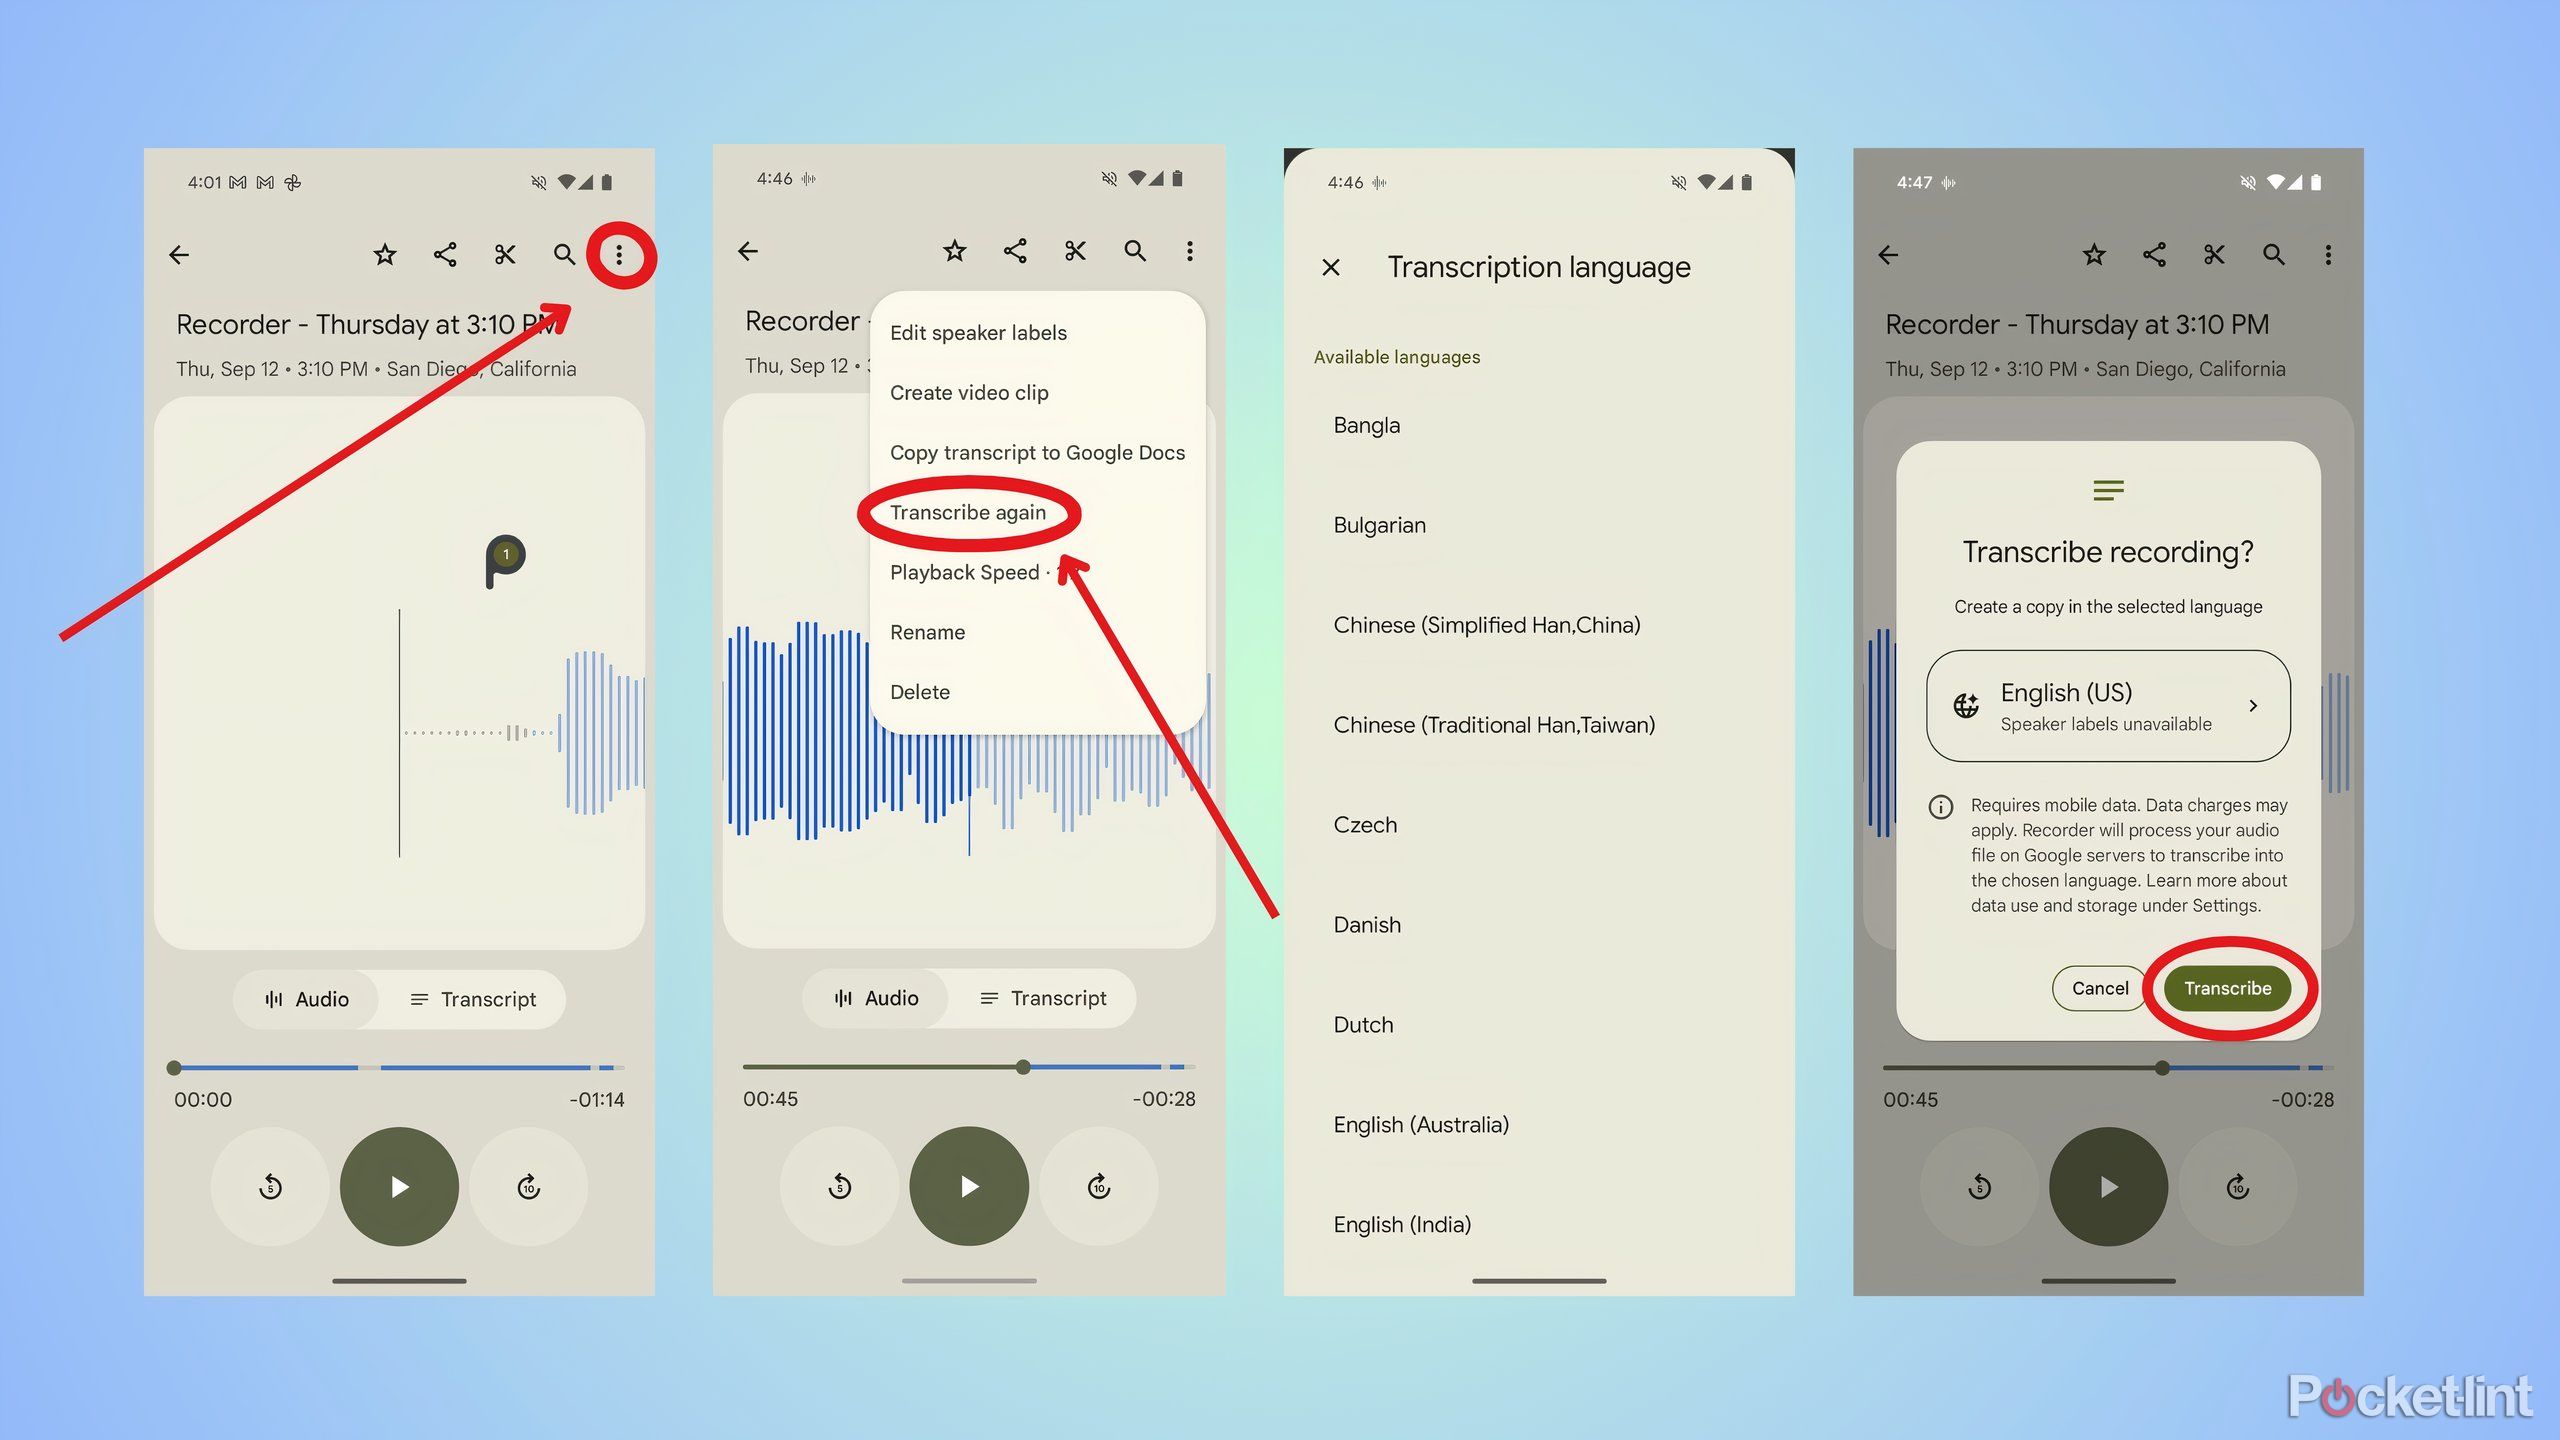2560x1440 pixels.
Task: Click the share icon
Action: point(445,255)
